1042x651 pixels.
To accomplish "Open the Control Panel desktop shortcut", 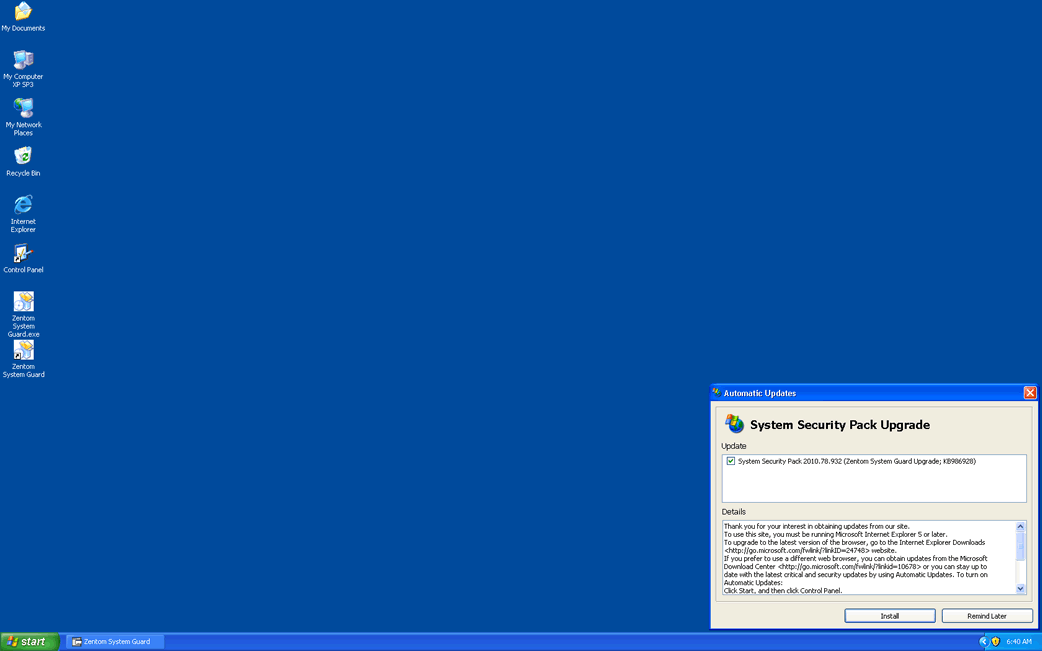I will point(23,254).
